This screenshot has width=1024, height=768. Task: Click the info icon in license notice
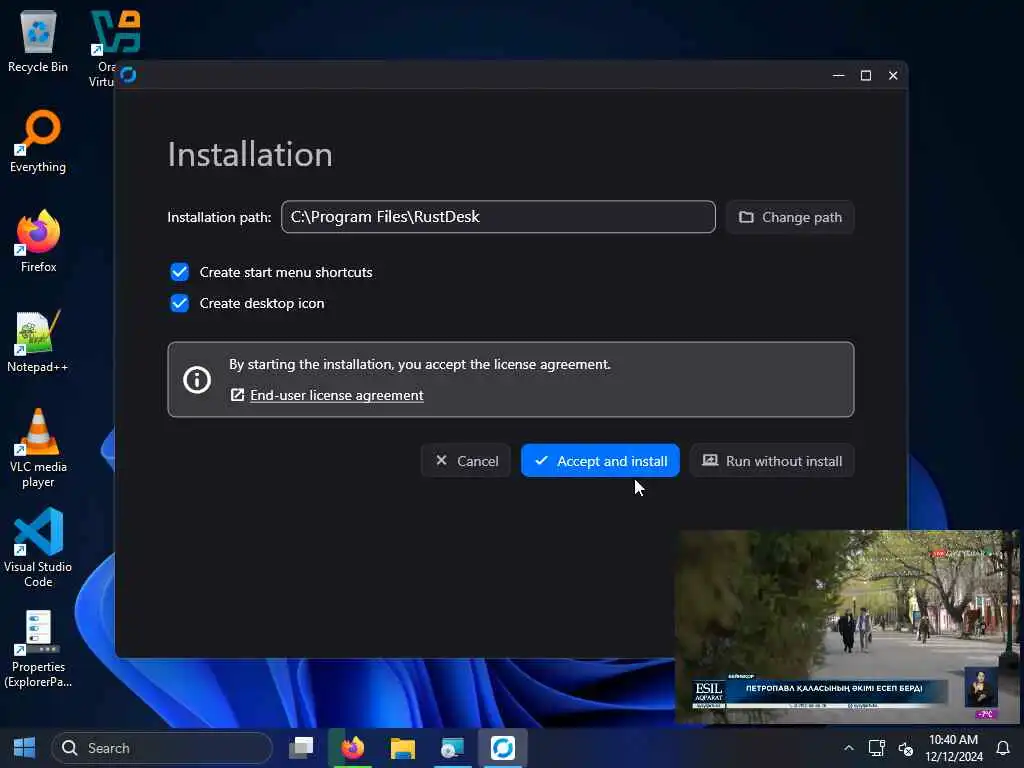(x=197, y=379)
